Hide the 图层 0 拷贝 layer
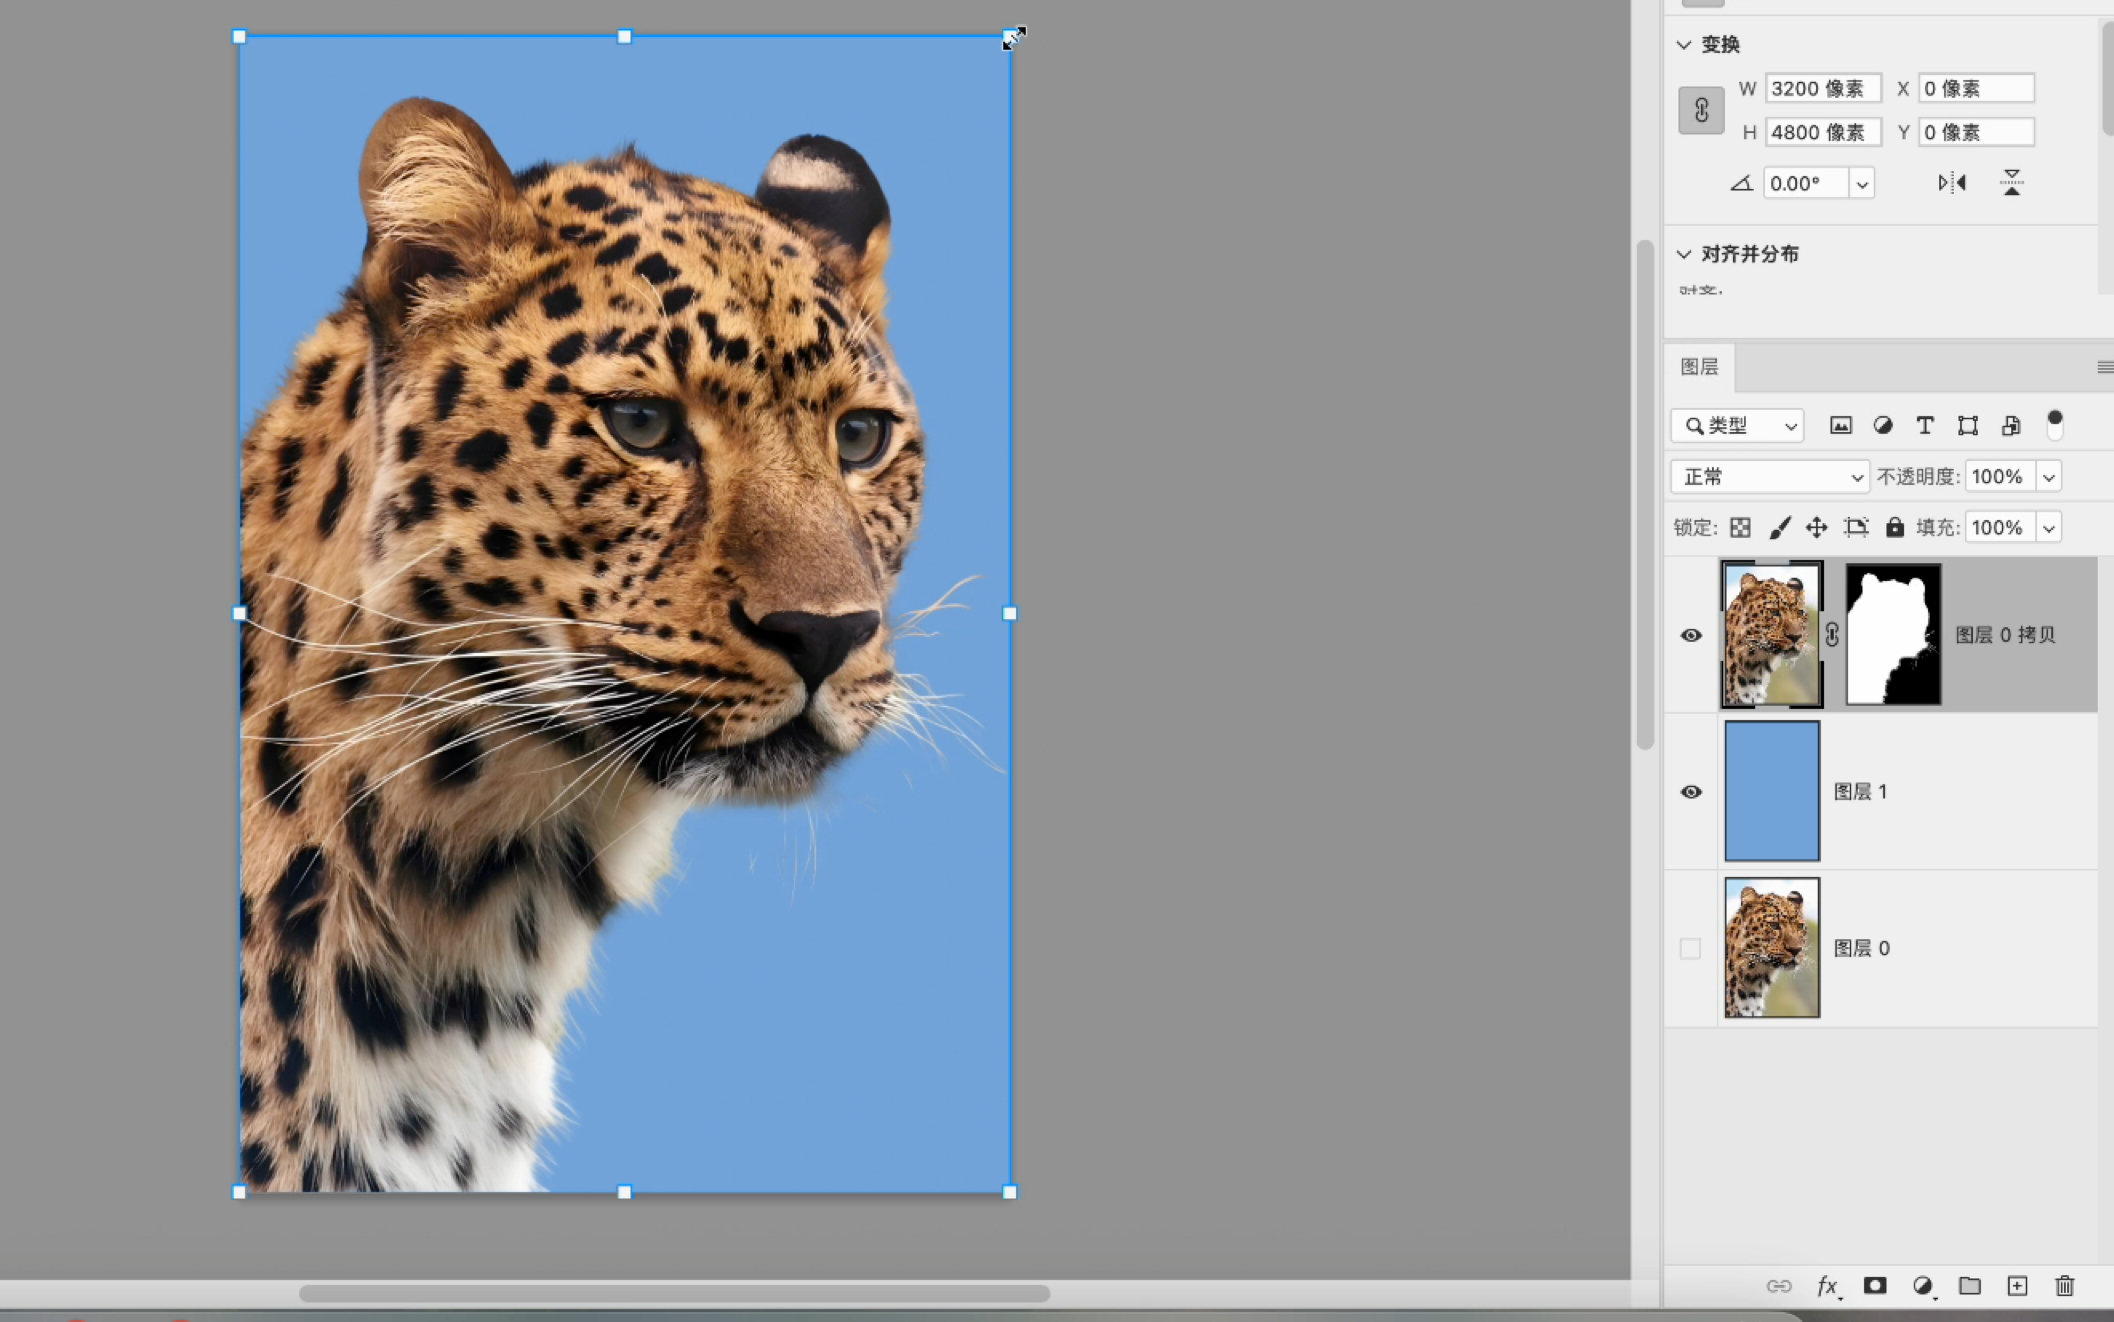This screenshot has height=1322, width=2114. pos(1691,635)
